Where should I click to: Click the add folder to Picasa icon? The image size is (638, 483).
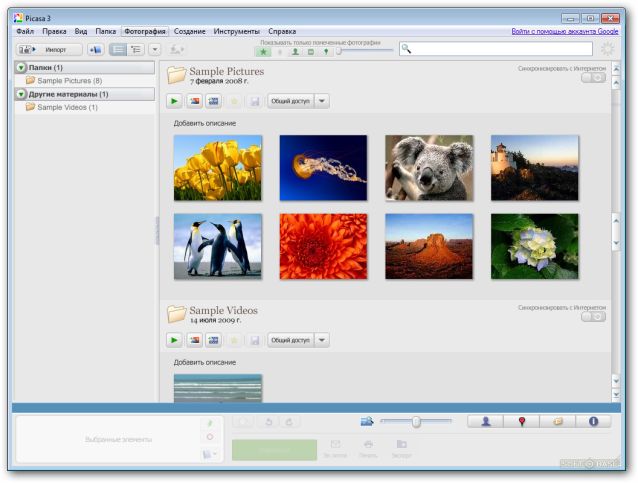tap(96, 50)
